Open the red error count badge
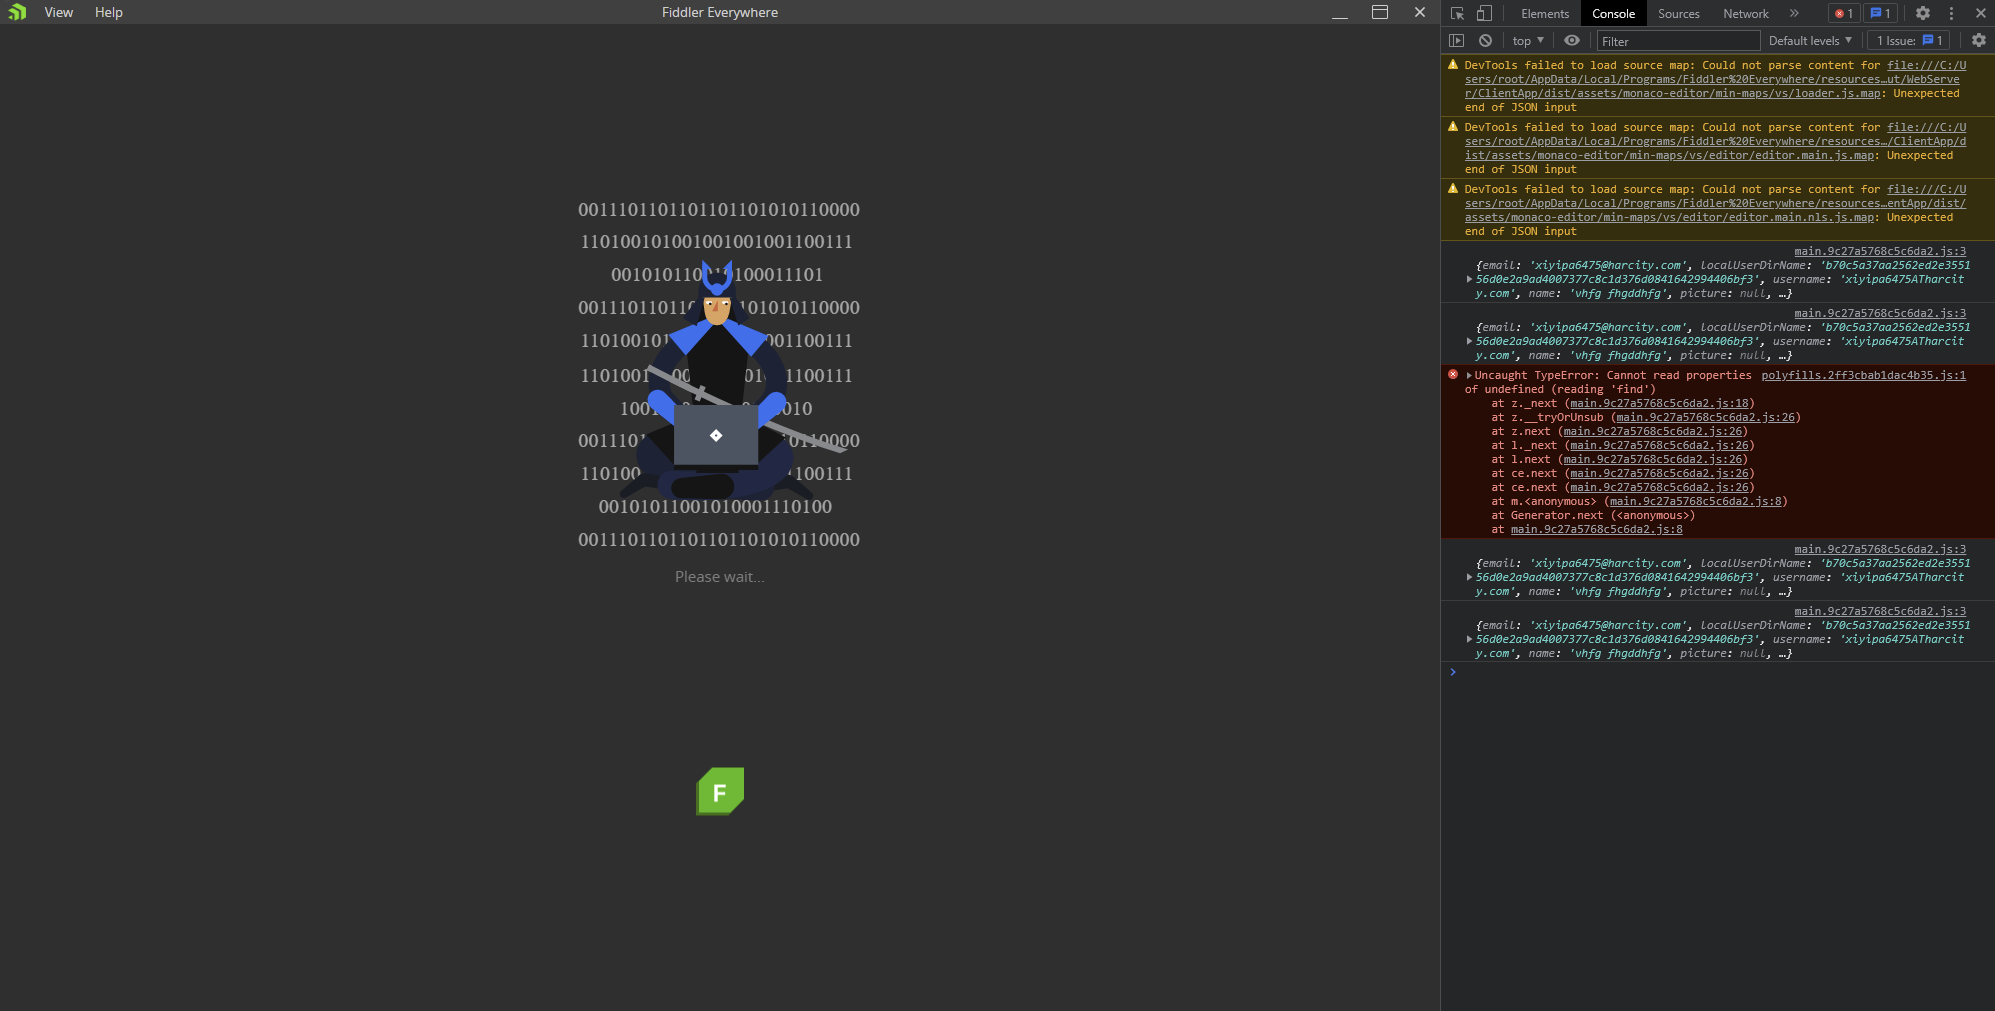1995x1011 pixels. [1844, 13]
